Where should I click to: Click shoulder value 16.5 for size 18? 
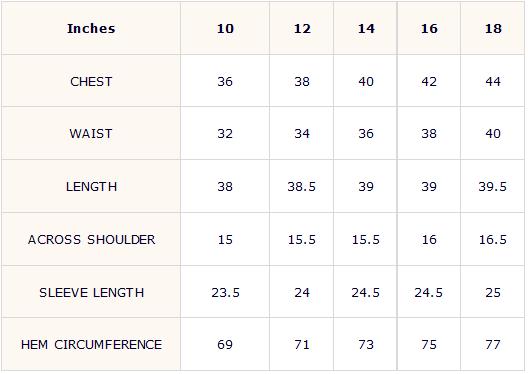coord(493,240)
